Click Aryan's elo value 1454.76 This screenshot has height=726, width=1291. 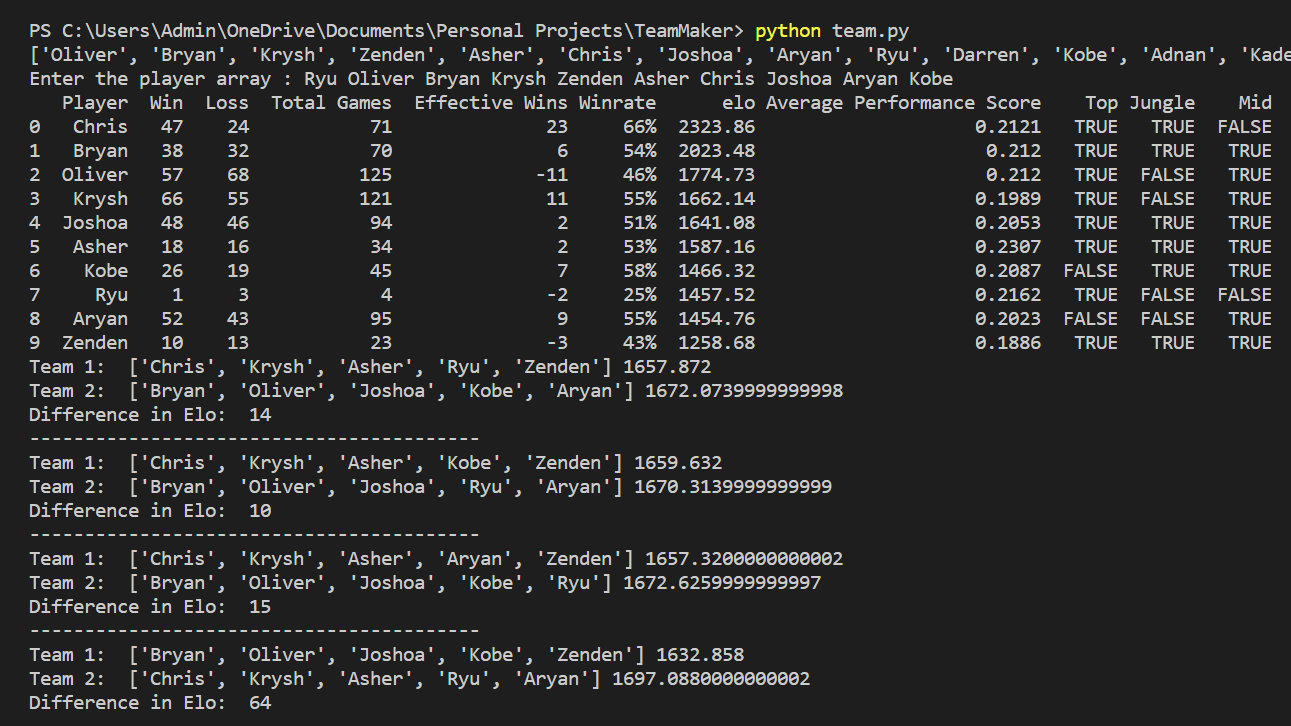(x=717, y=319)
